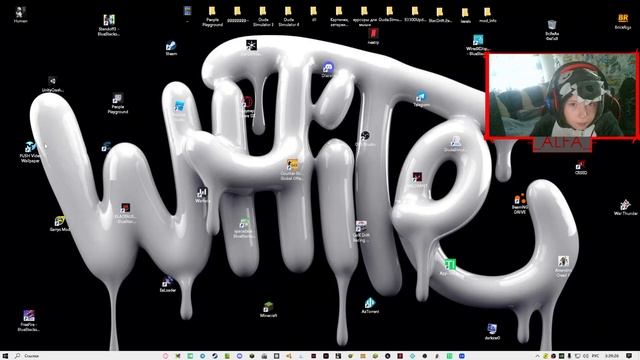Screen dimensions: 640x360
Task: Open the Dude Simulator 2 folder
Action: (263, 16)
